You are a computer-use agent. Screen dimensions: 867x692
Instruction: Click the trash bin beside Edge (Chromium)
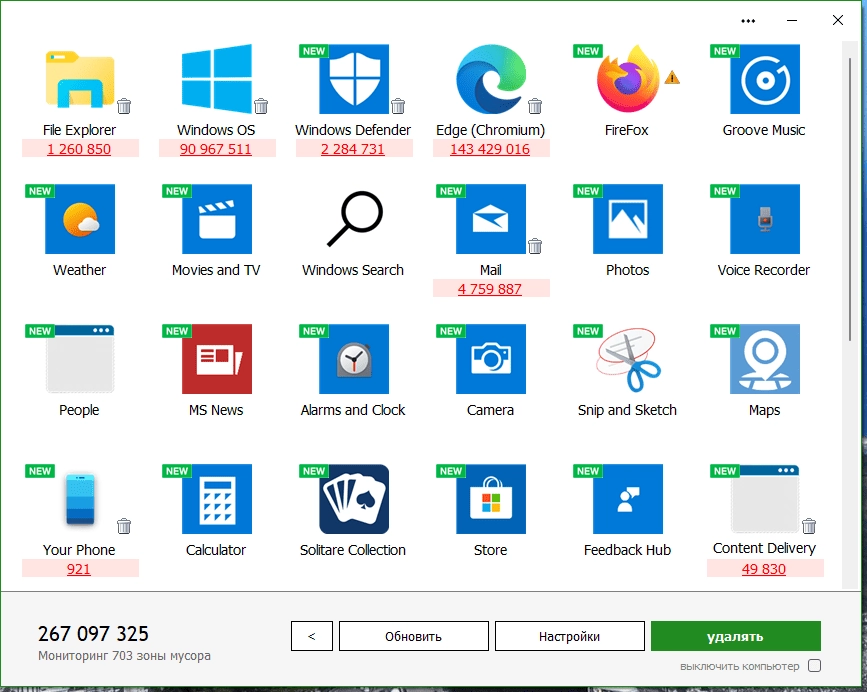tap(535, 106)
